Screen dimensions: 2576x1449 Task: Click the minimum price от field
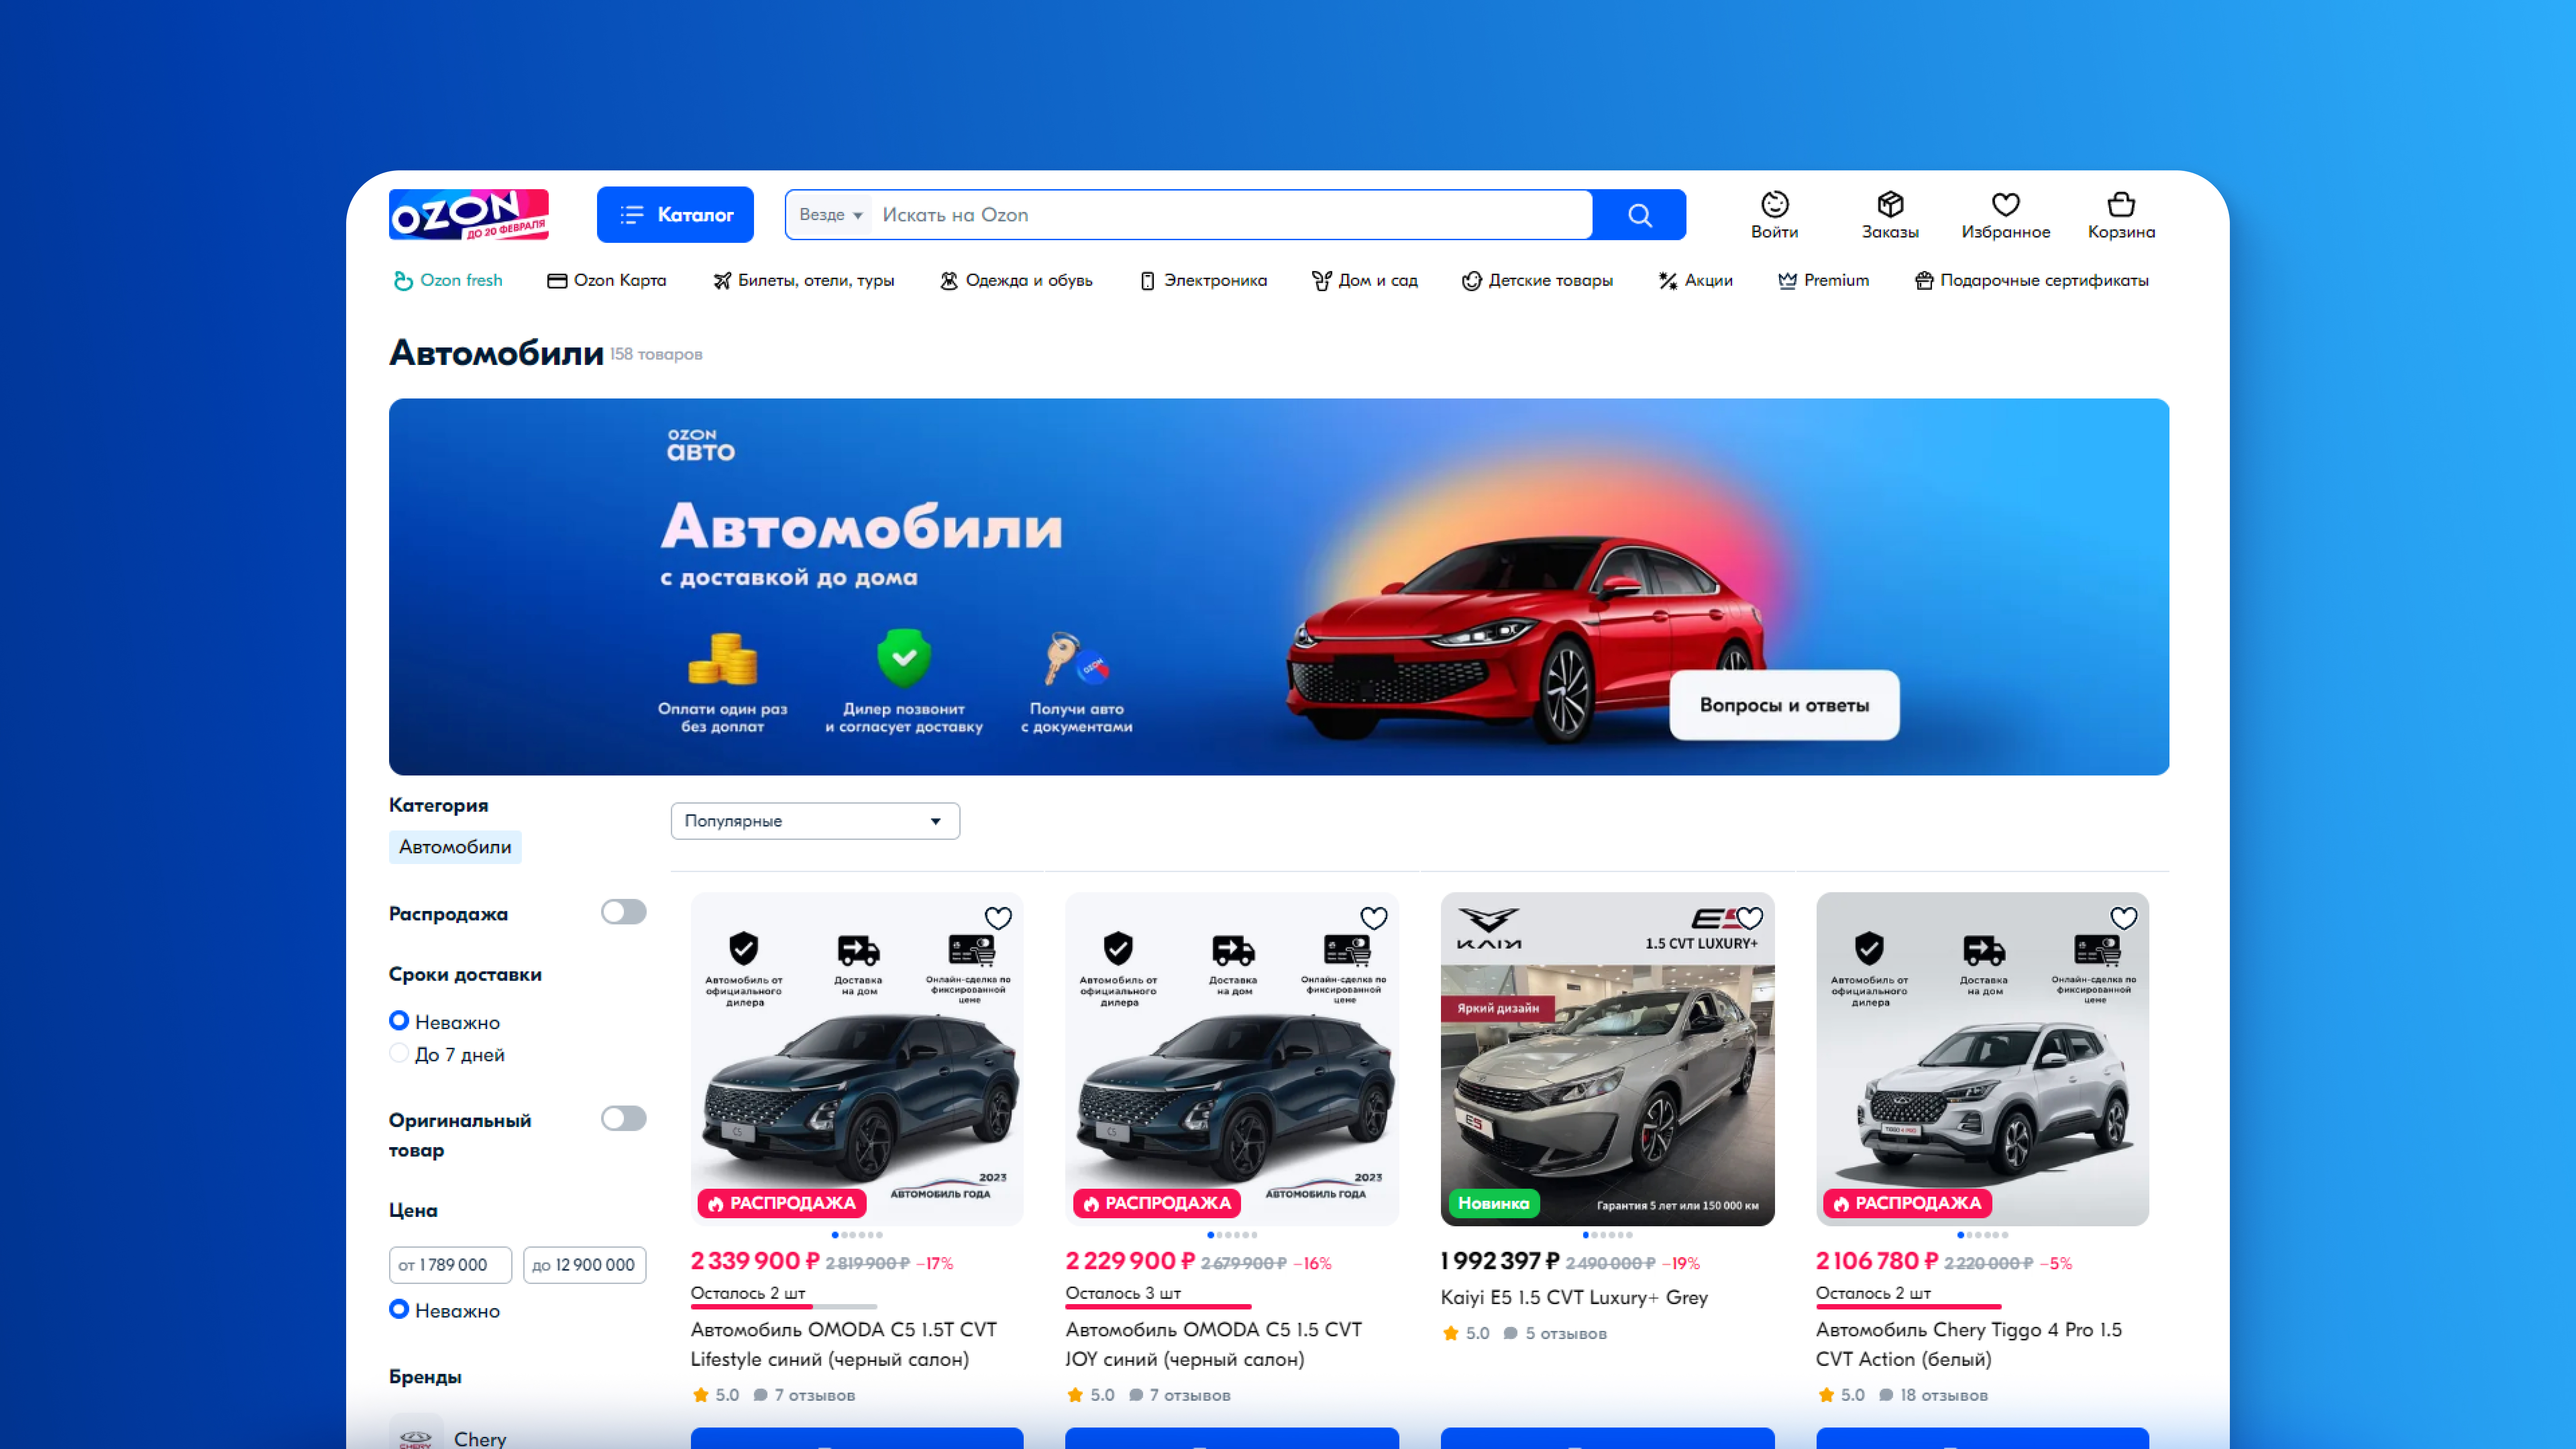pyautogui.click(x=450, y=1265)
